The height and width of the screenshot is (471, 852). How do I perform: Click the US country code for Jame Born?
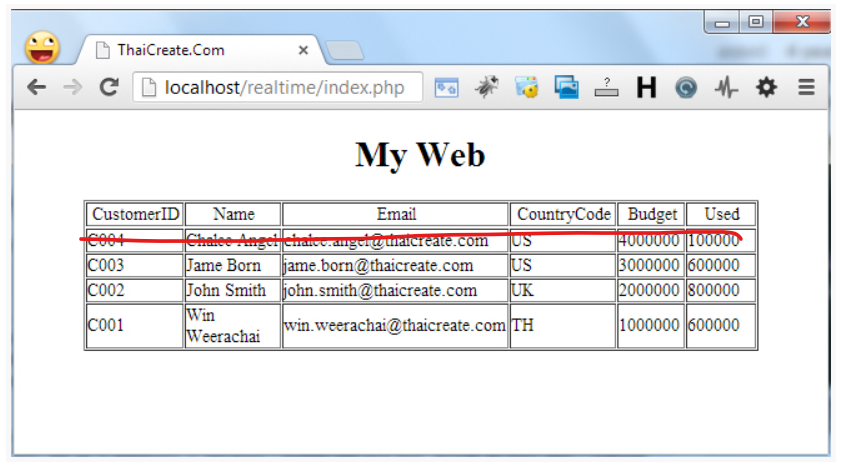pos(563,266)
